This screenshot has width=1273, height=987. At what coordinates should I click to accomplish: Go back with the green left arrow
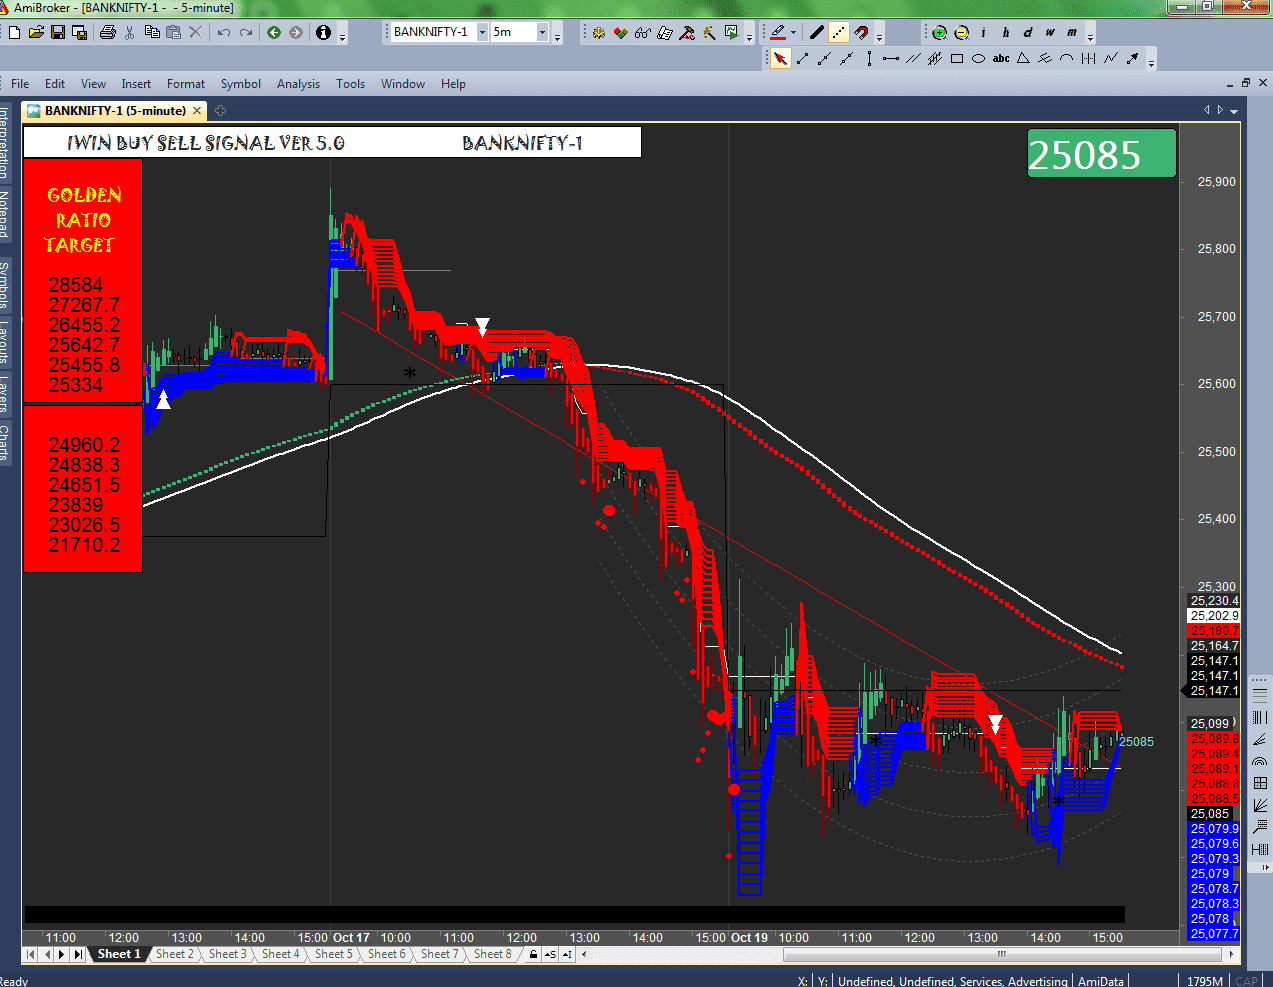click(274, 32)
